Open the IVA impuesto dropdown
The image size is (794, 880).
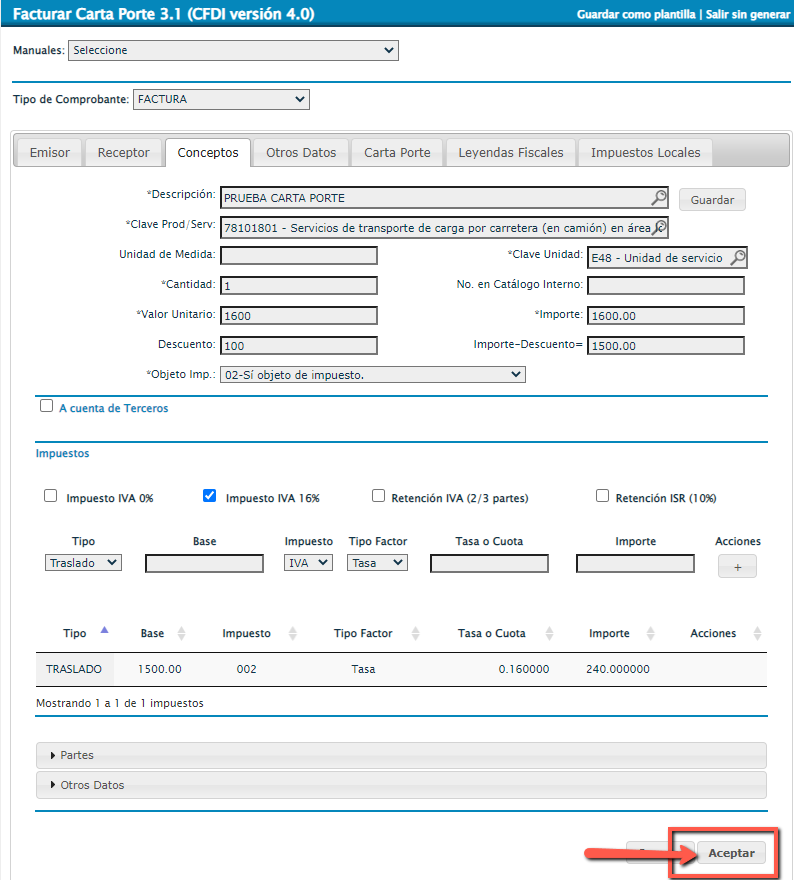pyautogui.click(x=308, y=563)
